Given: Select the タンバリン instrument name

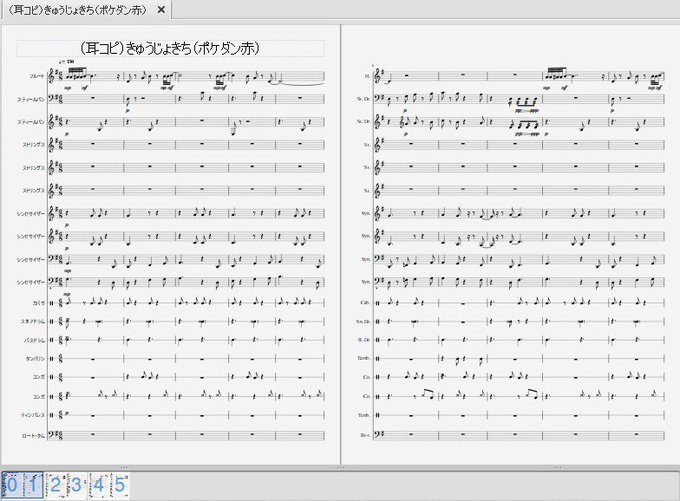Looking at the screenshot, I should coord(35,359).
